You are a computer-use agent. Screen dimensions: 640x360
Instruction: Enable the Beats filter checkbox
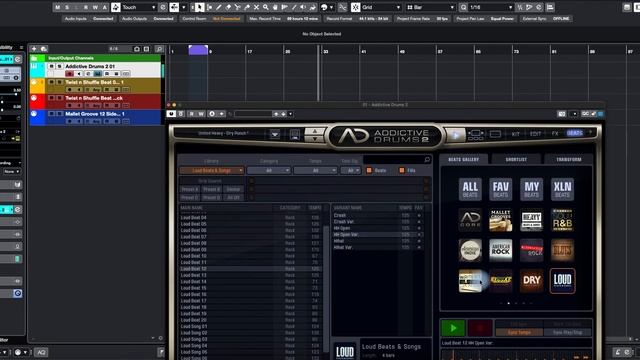(369, 170)
